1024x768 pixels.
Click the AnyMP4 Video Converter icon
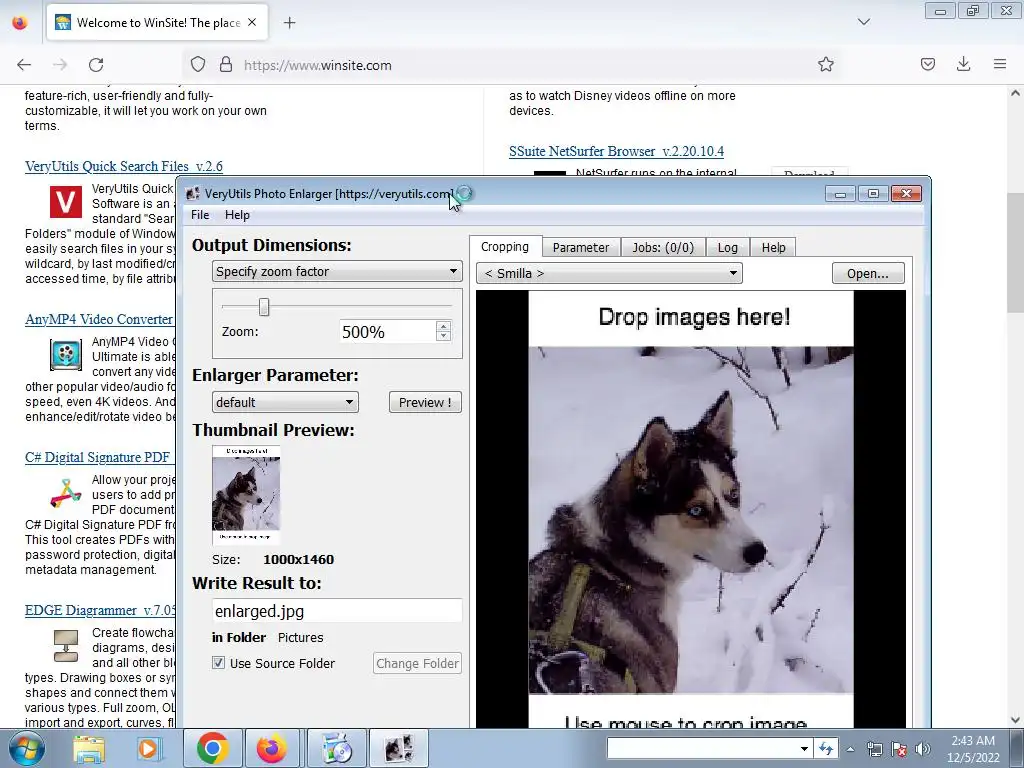coord(66,355)
